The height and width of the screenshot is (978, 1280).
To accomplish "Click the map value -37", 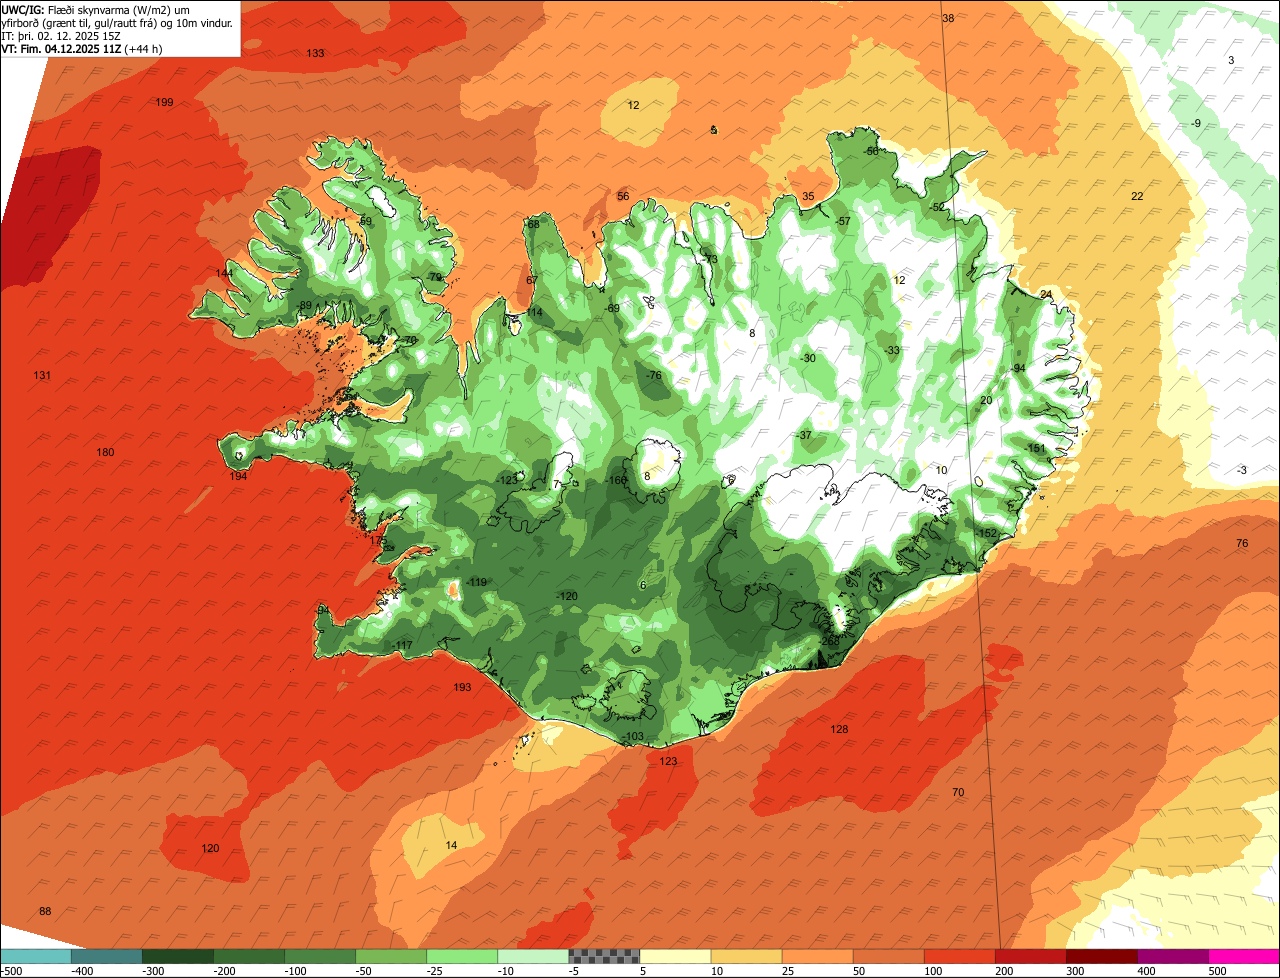I will (x=805, y=435).
